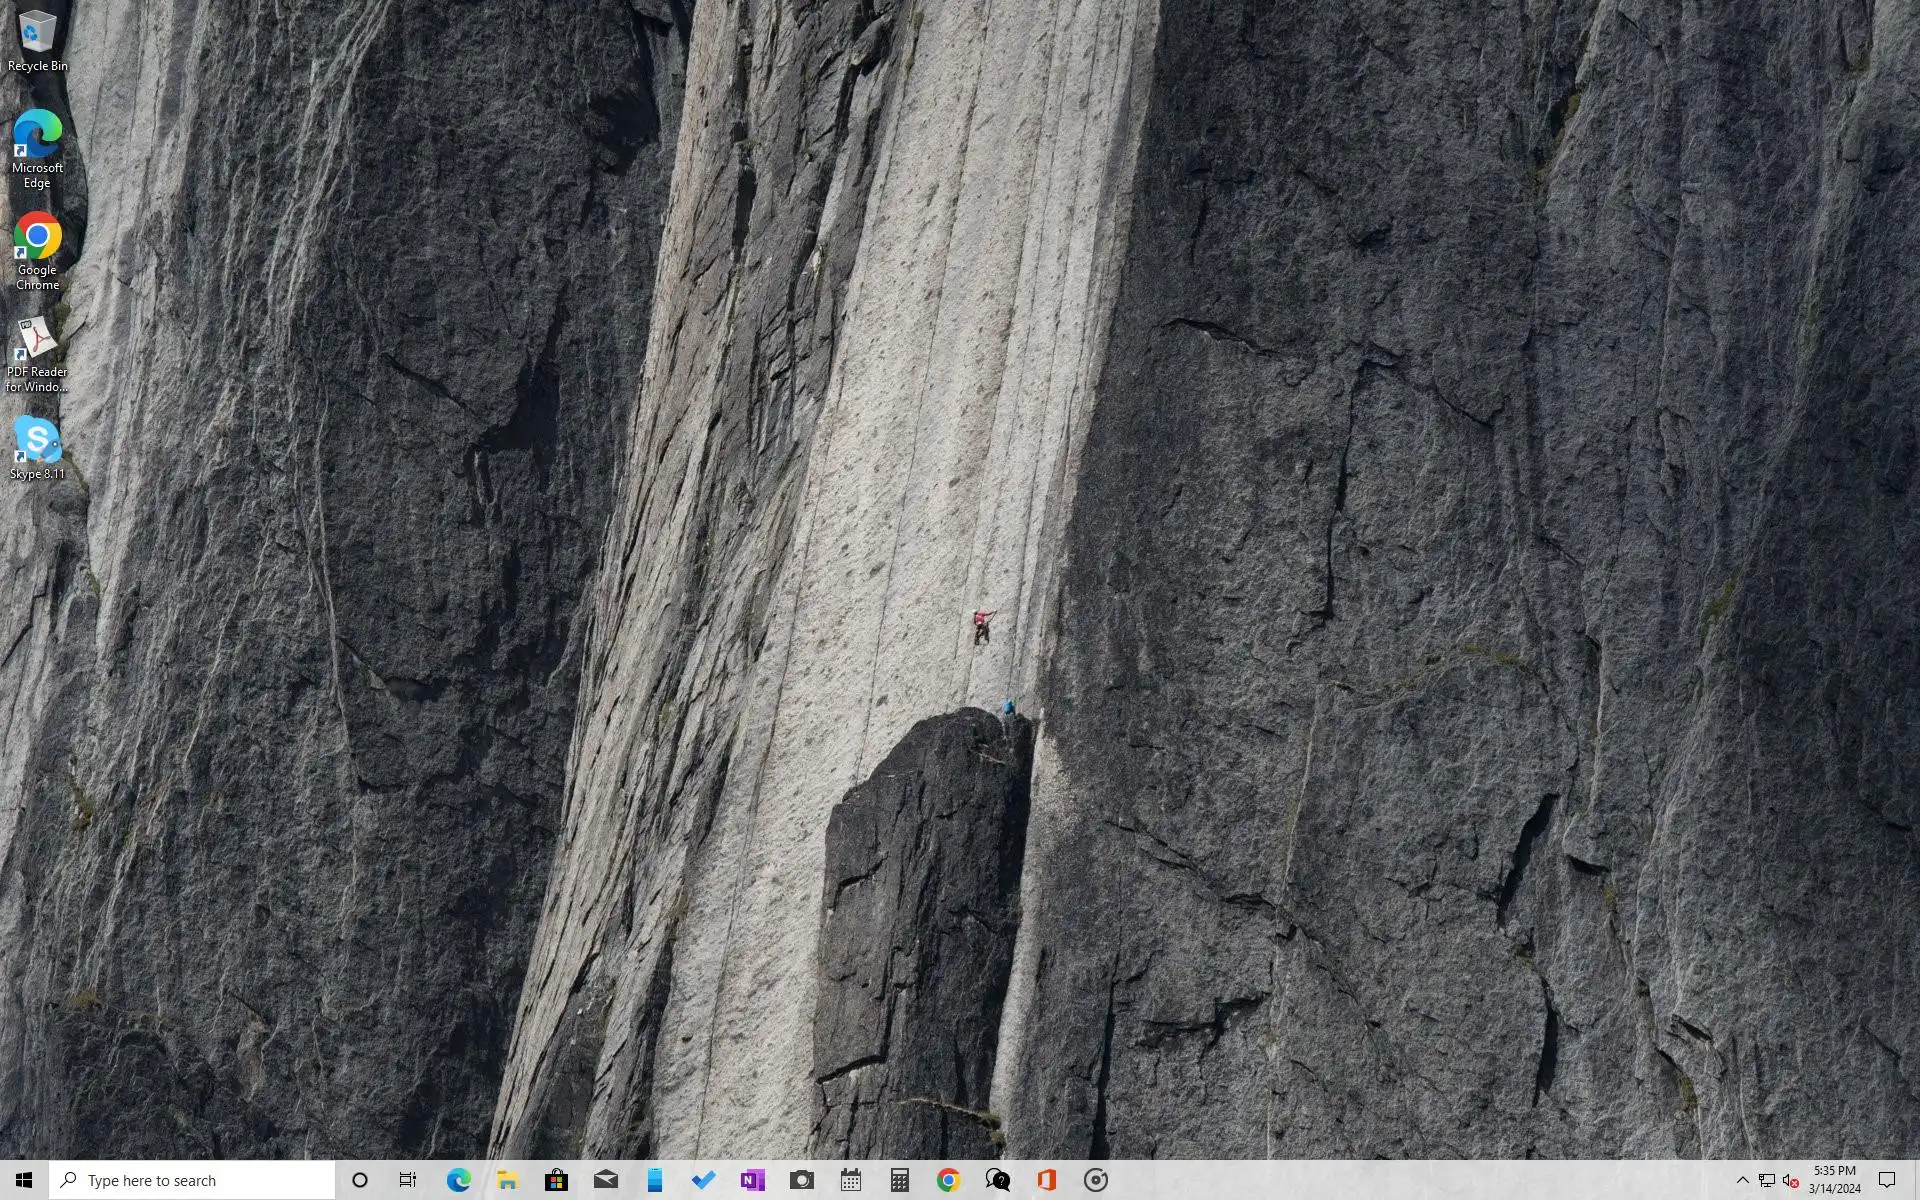Screen dimensions: 1920x1200
Task: Open the clock and date flyout
Action: point(1834,1180)
